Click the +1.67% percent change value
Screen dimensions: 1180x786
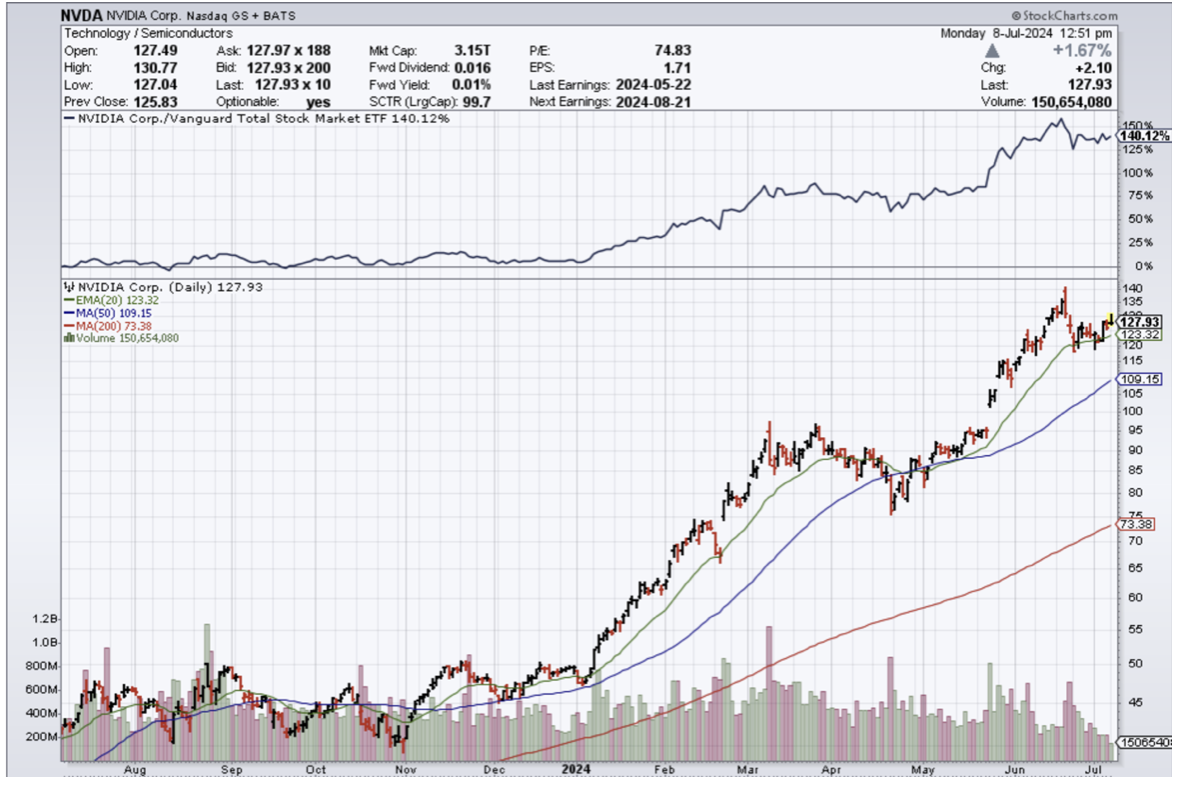tap(1083, 51)
